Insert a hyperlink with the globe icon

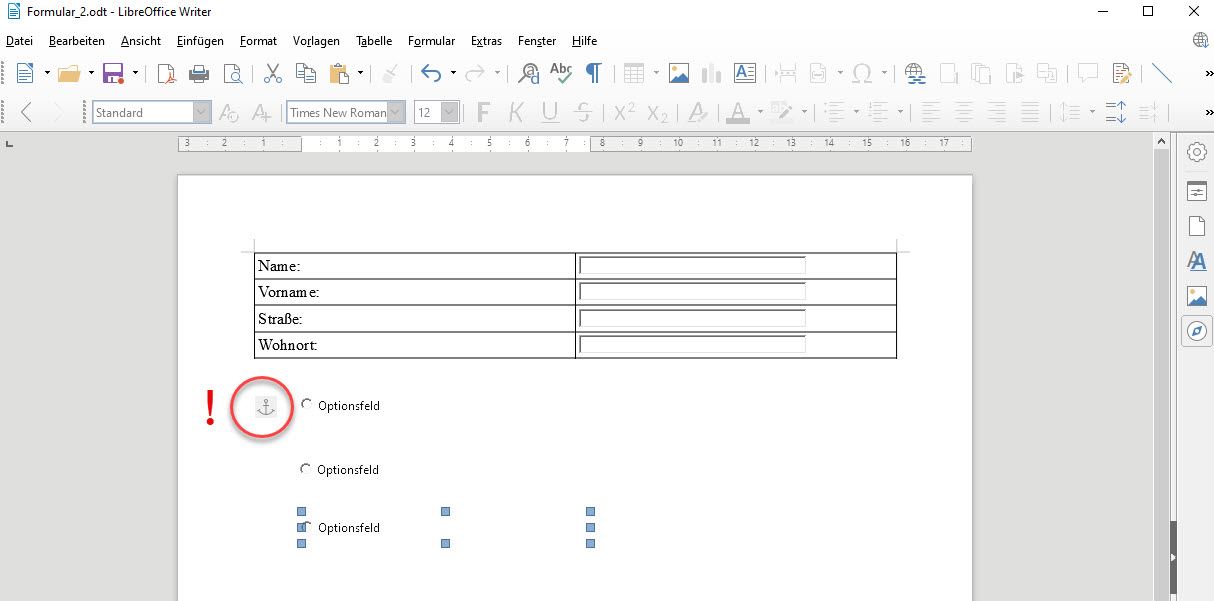[x=914, y=73]
